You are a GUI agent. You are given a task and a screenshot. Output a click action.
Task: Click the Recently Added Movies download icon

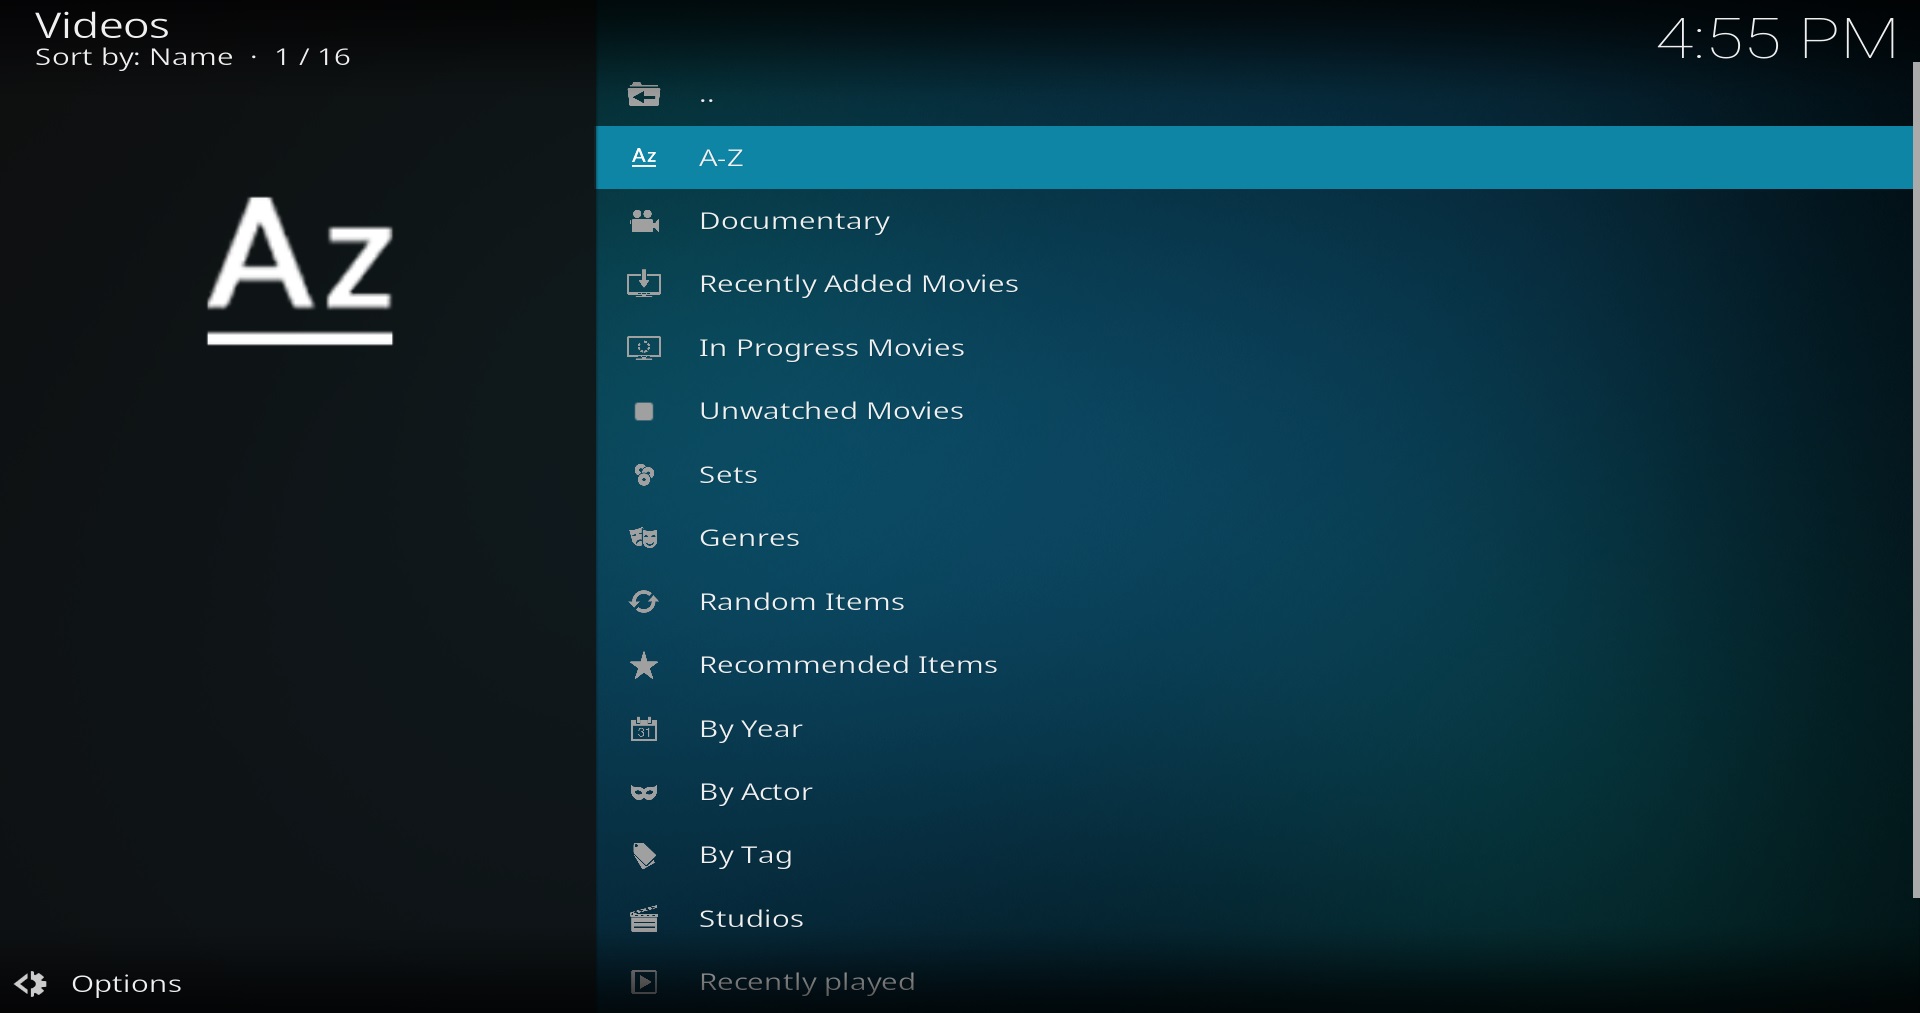click(x=644, y=284)
